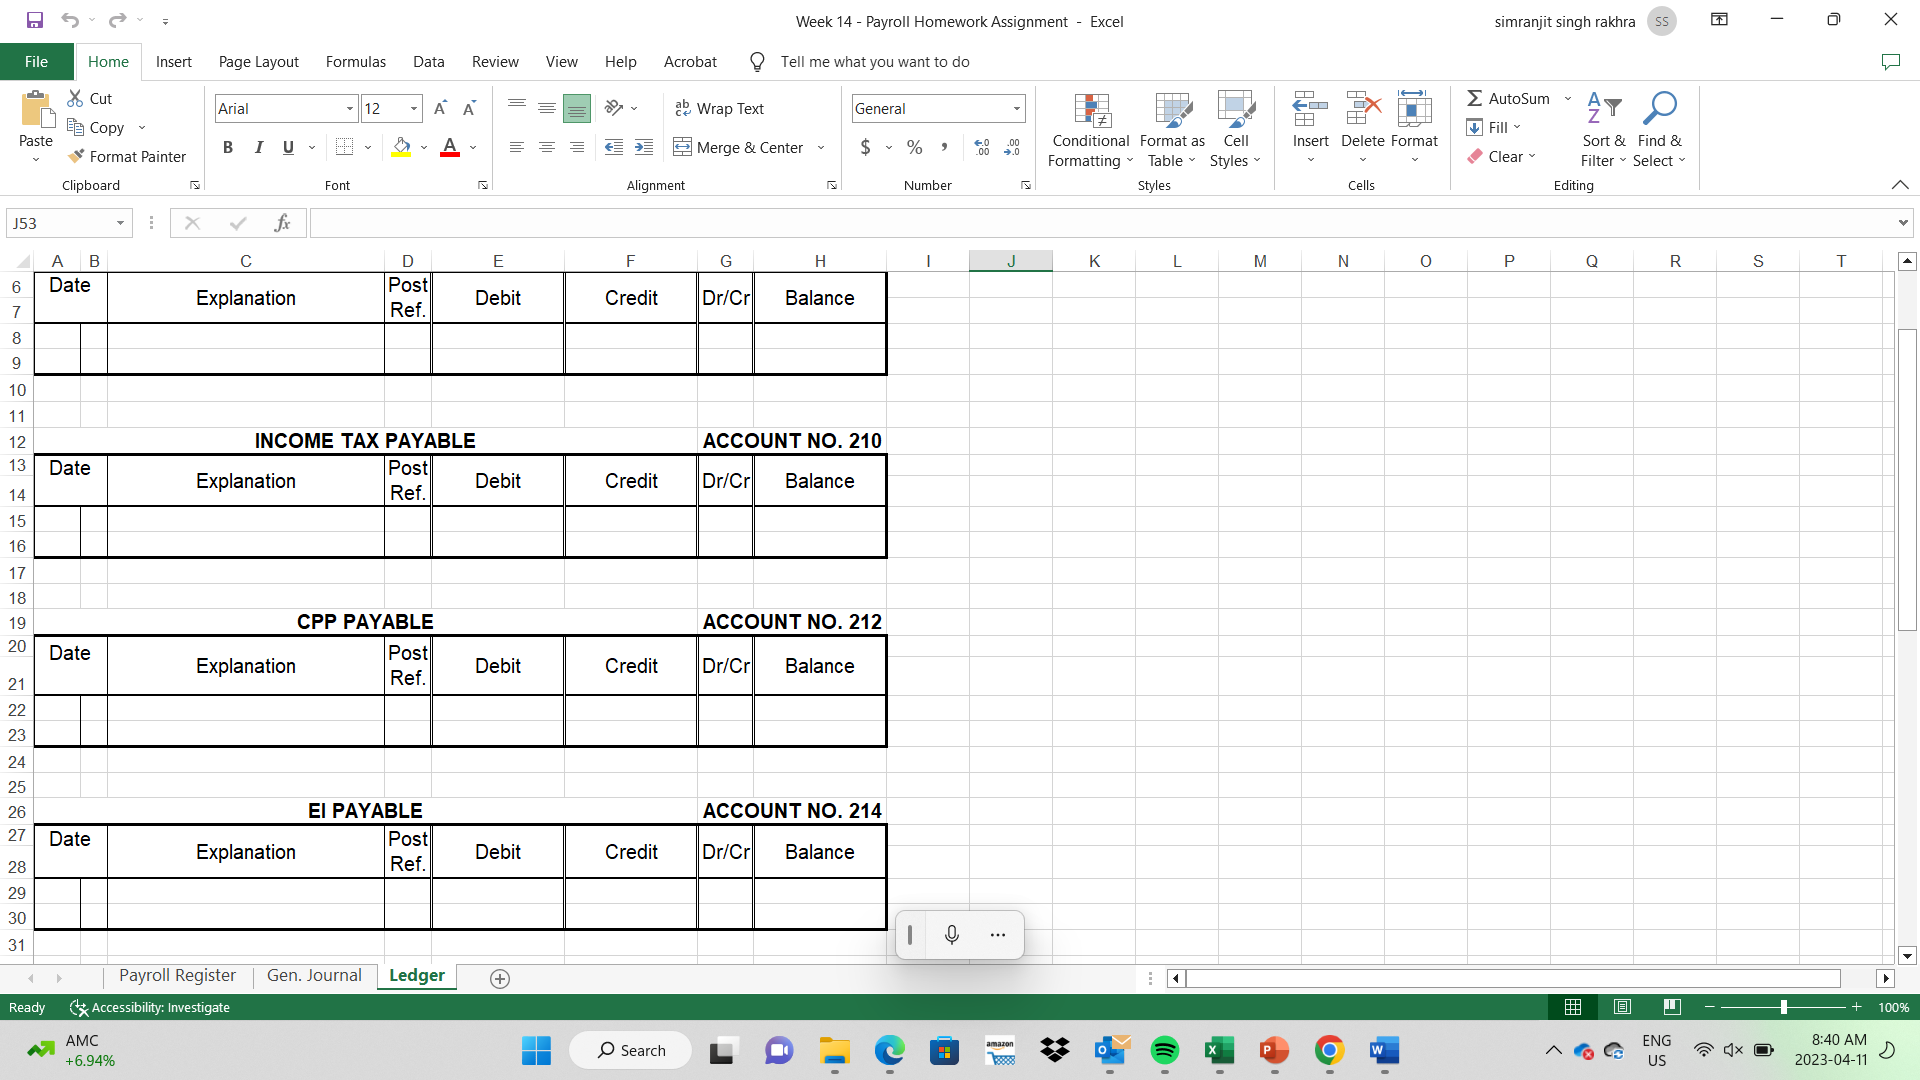Image resolution: width=1920 pixels, height=1080 pixels.
Task: Activate italic formatting
Action: coord(258,147)
